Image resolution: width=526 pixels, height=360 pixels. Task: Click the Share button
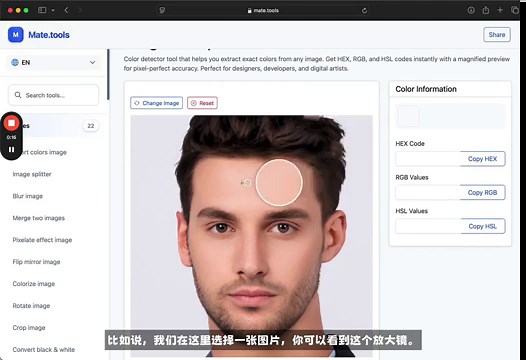(x=497, y=35)
